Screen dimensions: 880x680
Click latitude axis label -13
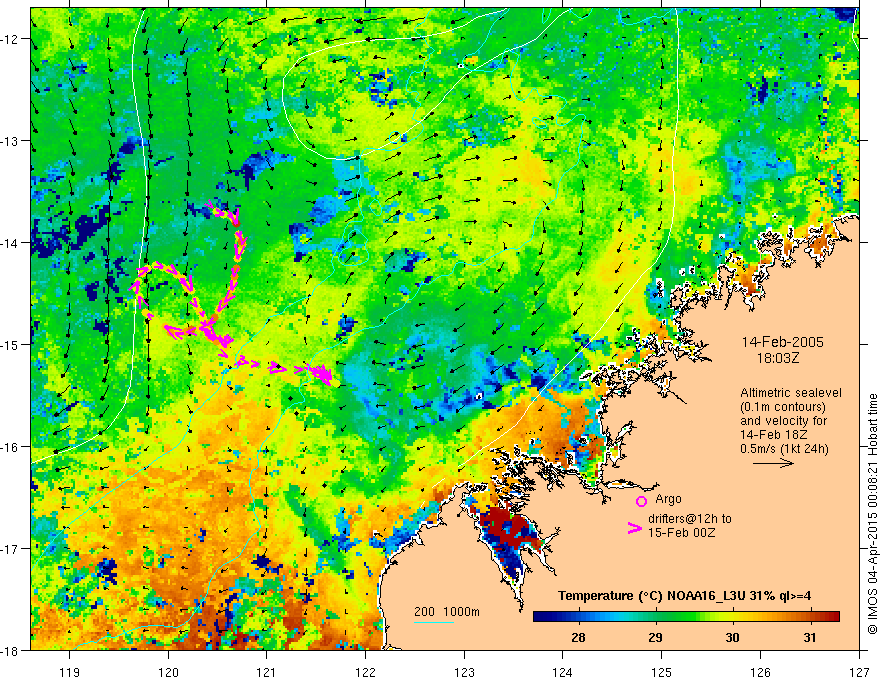(x=11, y=141)
